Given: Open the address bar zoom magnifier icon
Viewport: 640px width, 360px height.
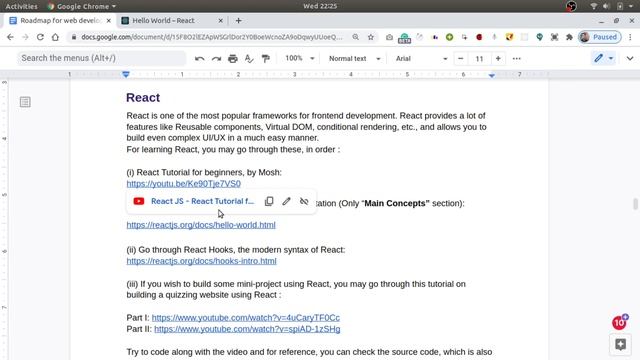Looking at the screenshot, I should 356,37.
